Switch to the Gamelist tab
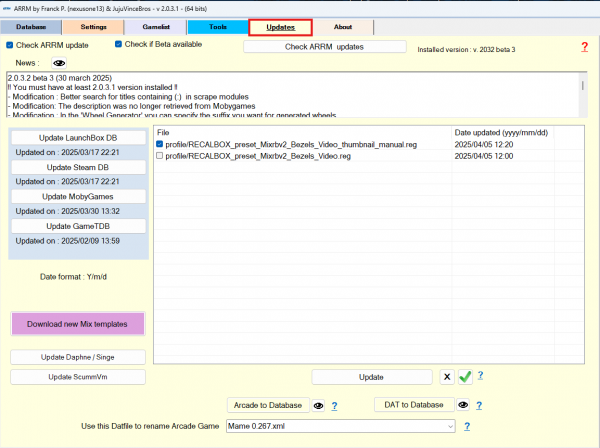Viewport: 600px width, 448px height. coord(155,26)
